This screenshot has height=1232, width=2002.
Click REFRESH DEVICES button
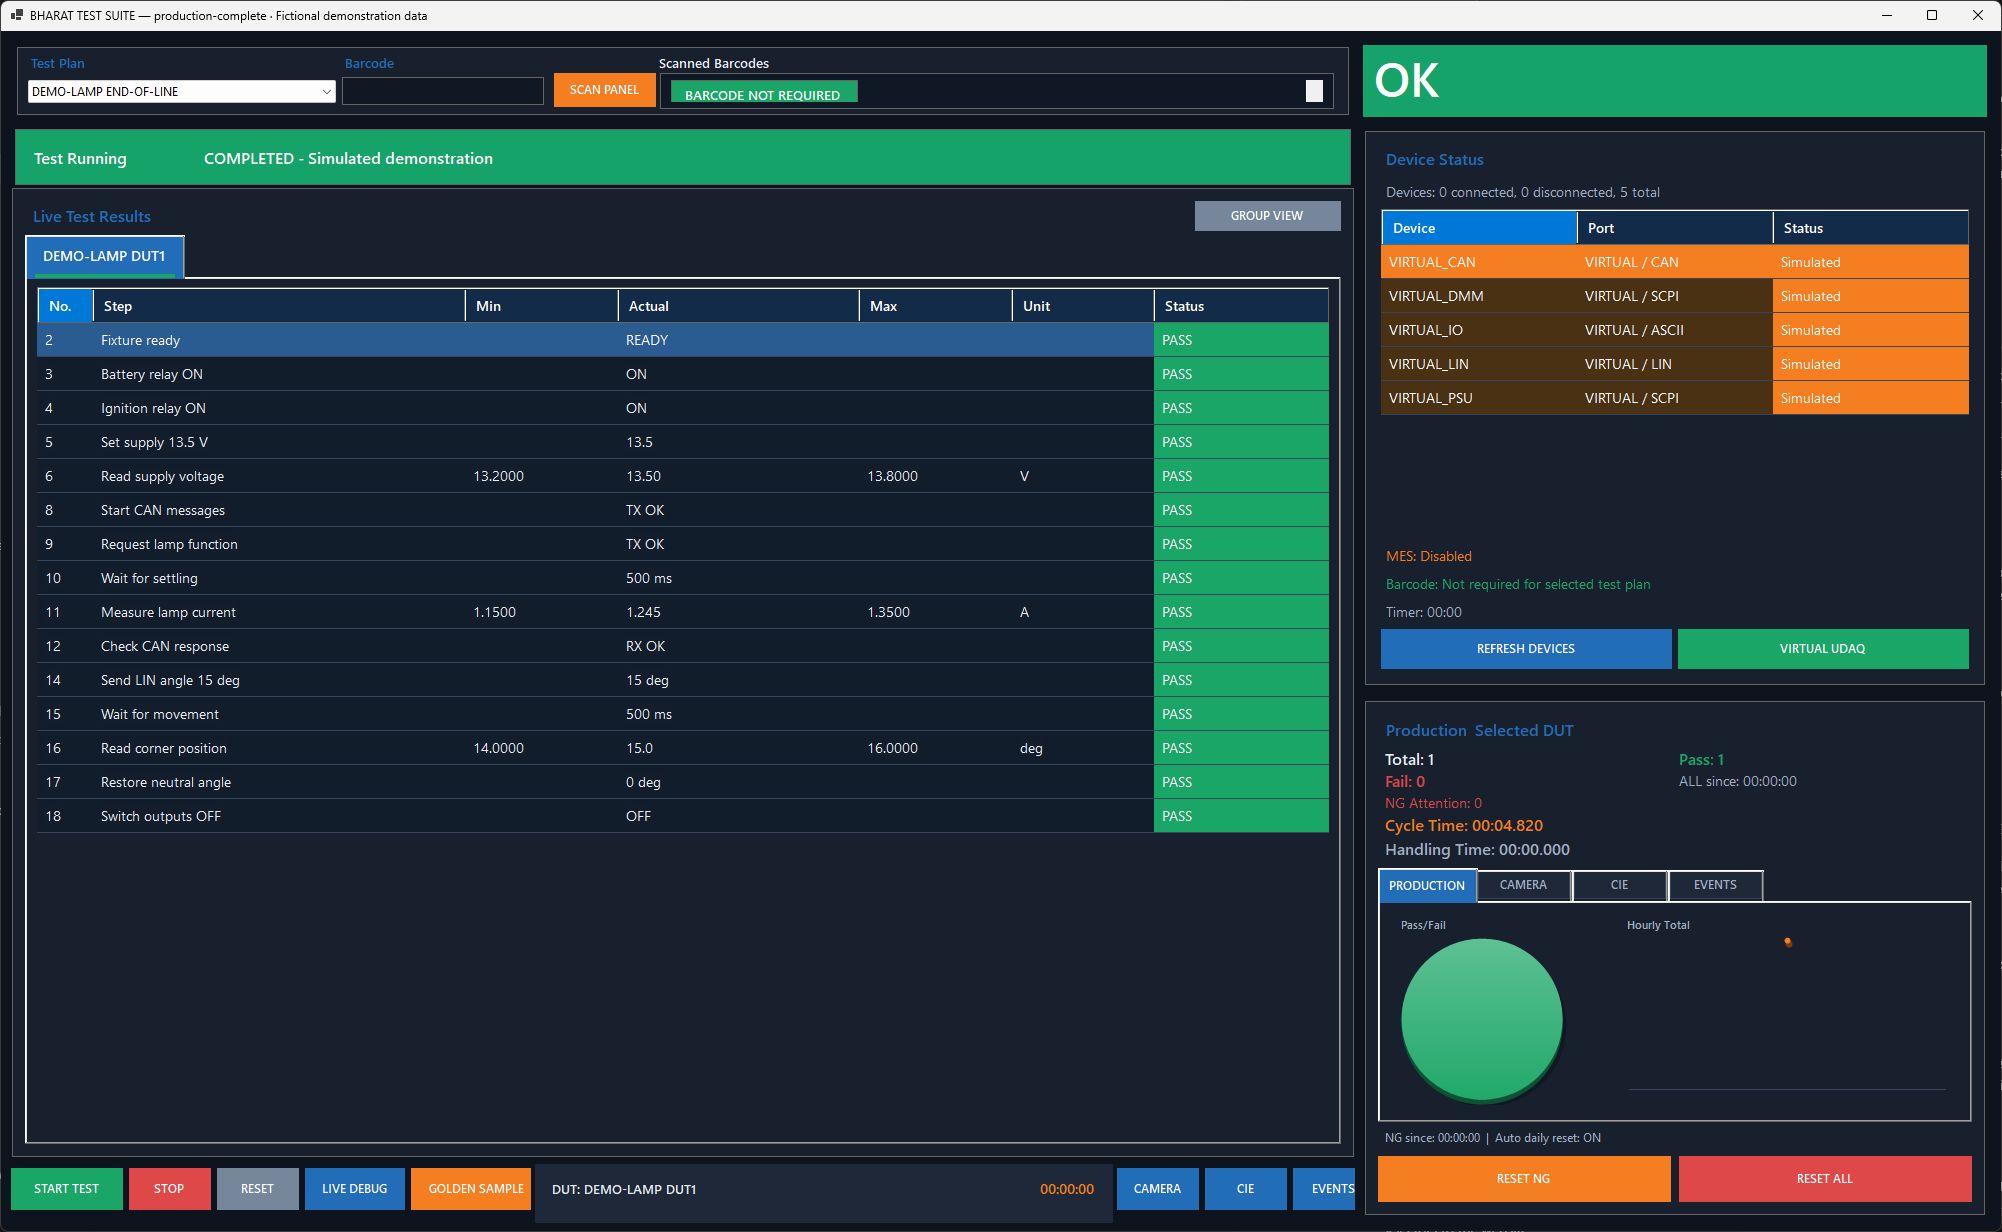[x=1526, y=649]
